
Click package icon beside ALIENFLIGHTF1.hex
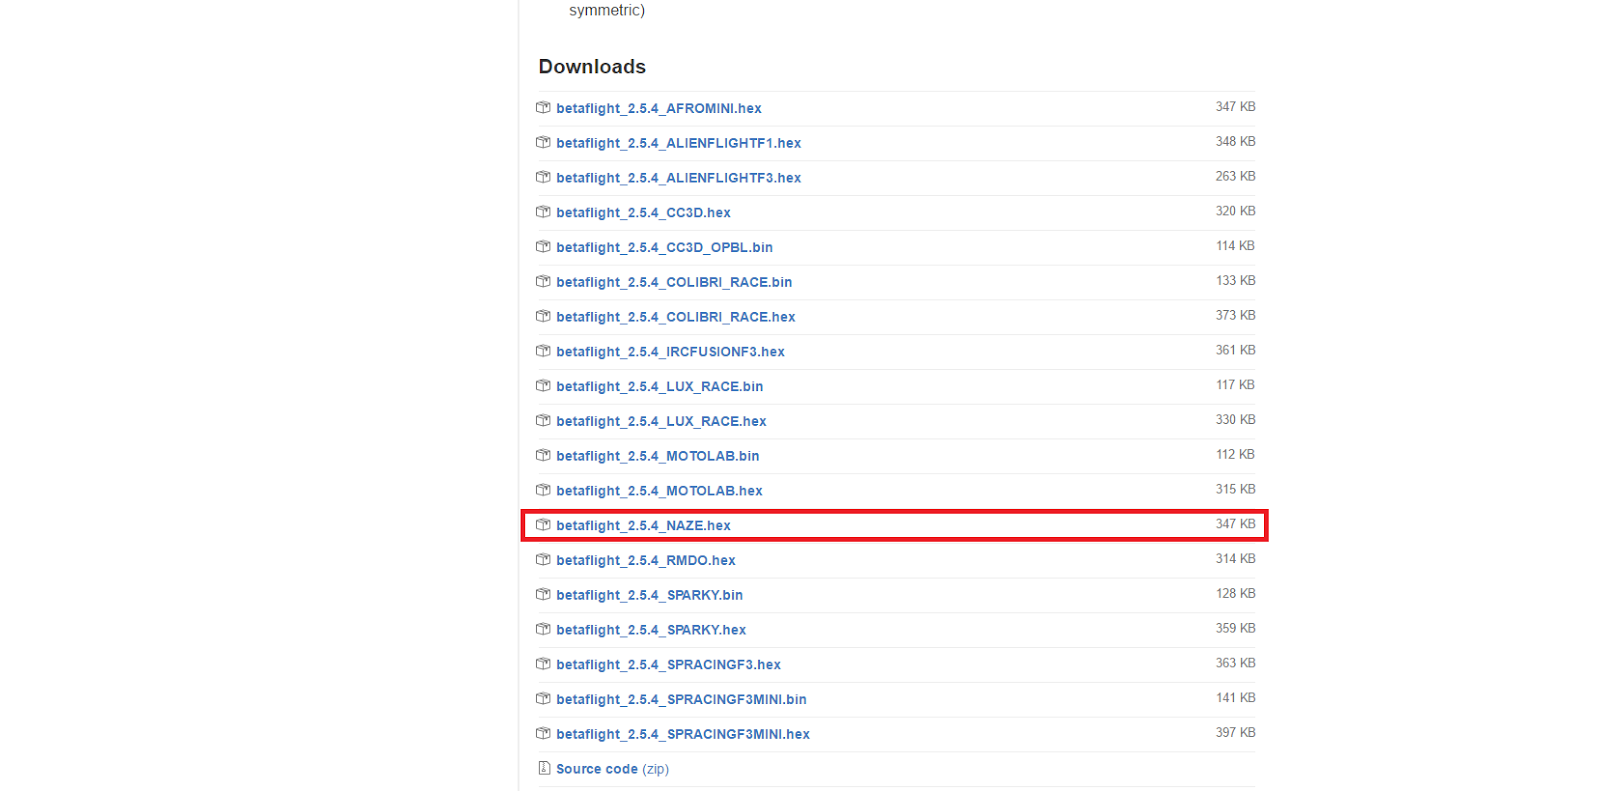tap(543, 142)
